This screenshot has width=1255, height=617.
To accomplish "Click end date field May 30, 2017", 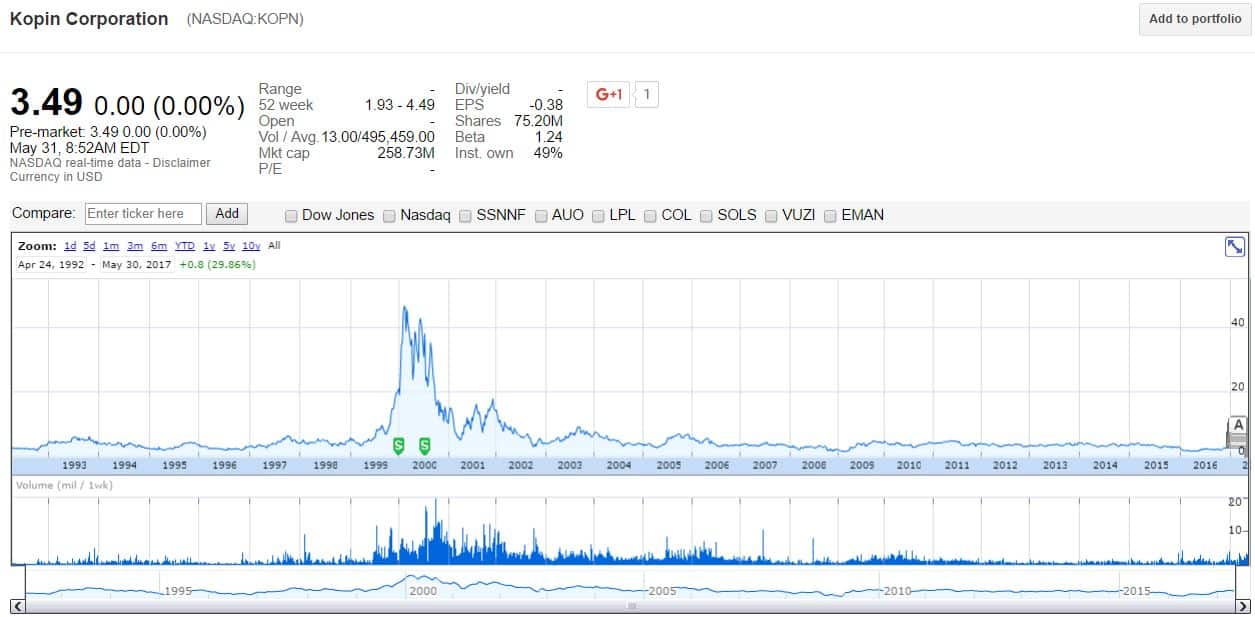I will (137, 265).
